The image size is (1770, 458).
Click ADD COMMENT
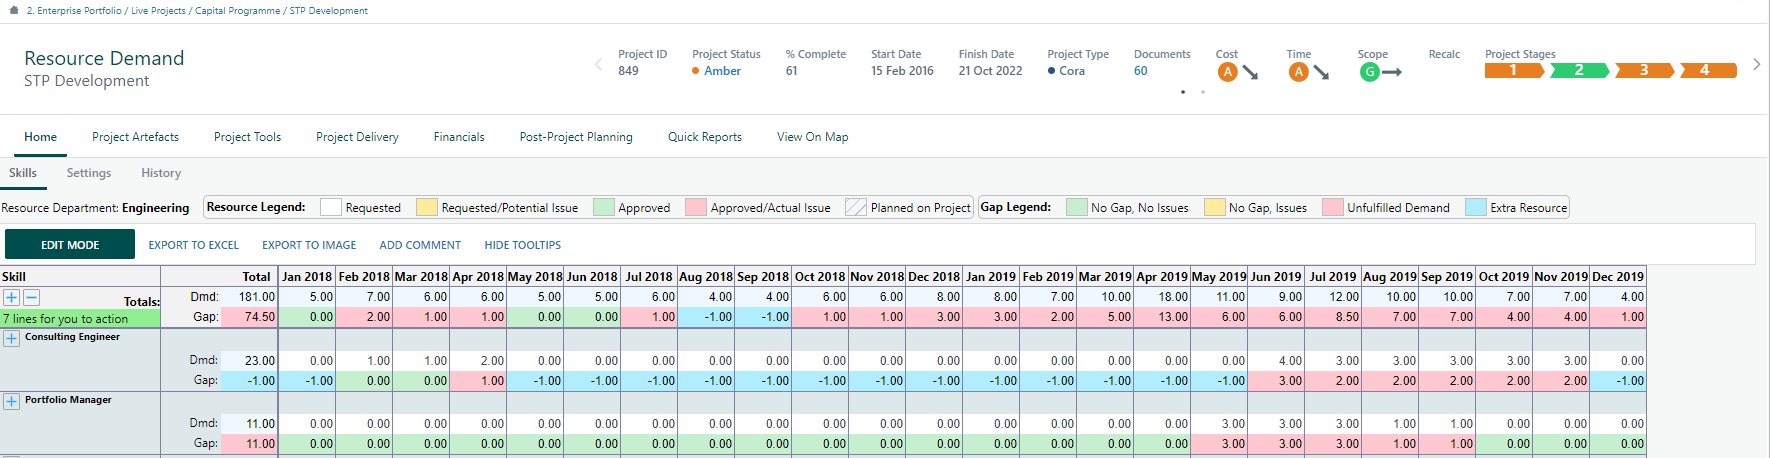(420, 245)
